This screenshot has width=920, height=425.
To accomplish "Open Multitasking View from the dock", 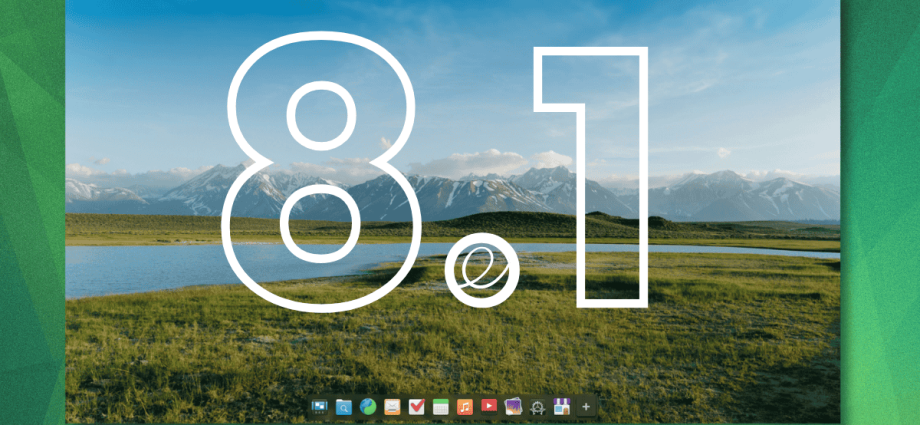I will click(319, 406).
